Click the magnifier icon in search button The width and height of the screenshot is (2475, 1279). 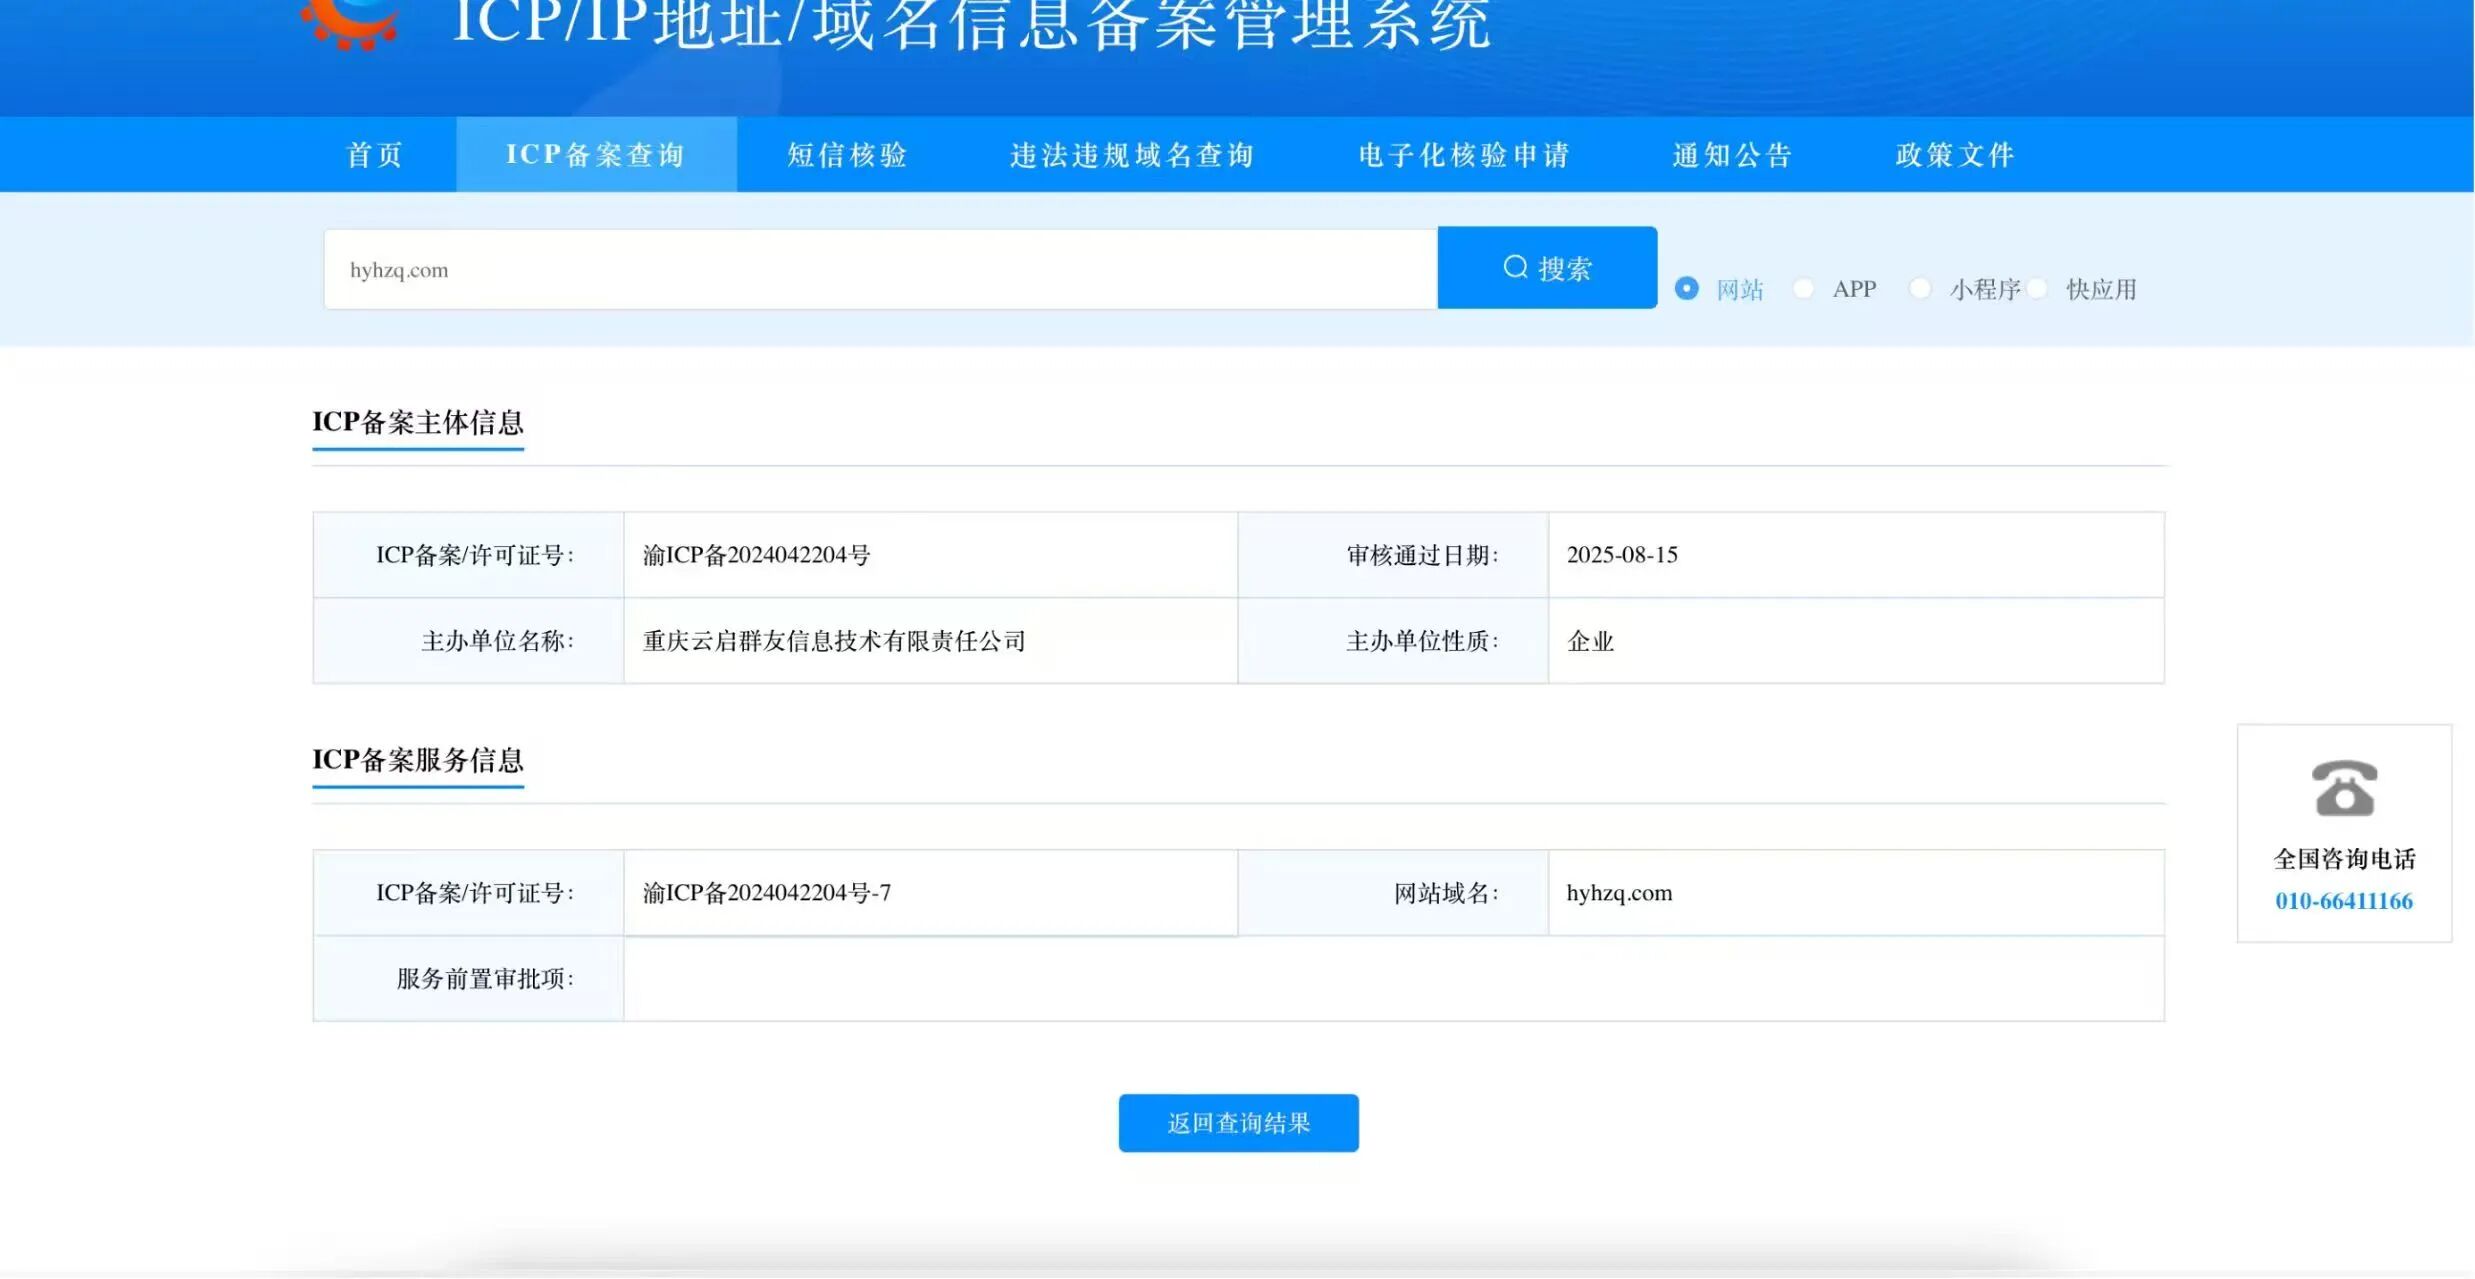(x=1515, y=267)
